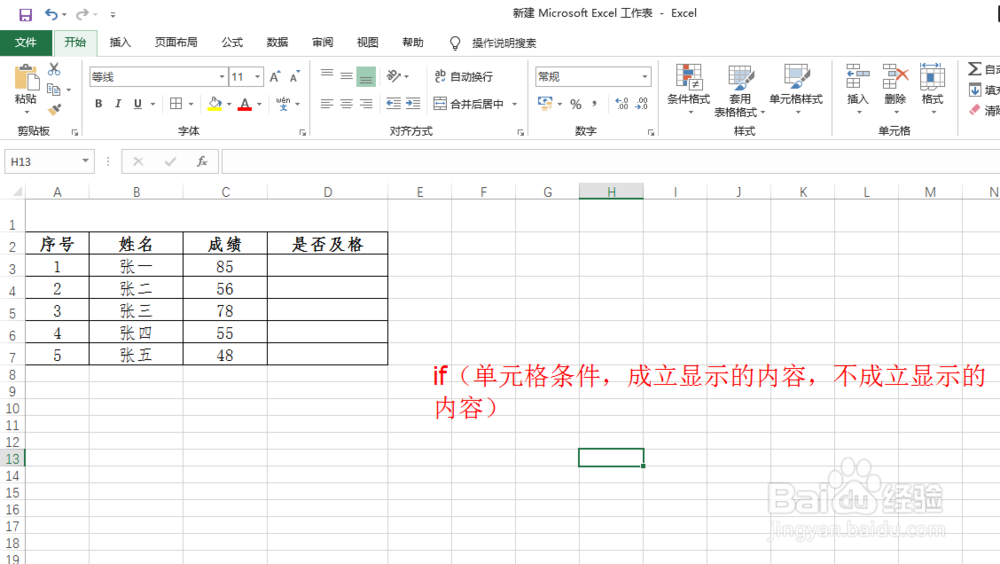The width and height of the screenshot is (1000, 564).
Task: Toggle Bold formatting
Action: [x=99, y=103]
